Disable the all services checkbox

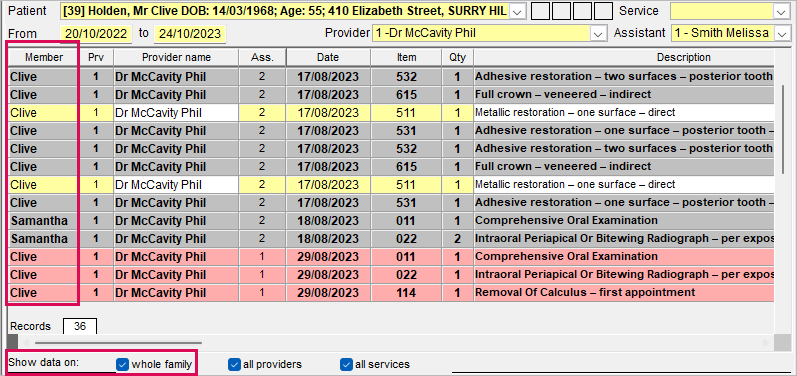346,364
